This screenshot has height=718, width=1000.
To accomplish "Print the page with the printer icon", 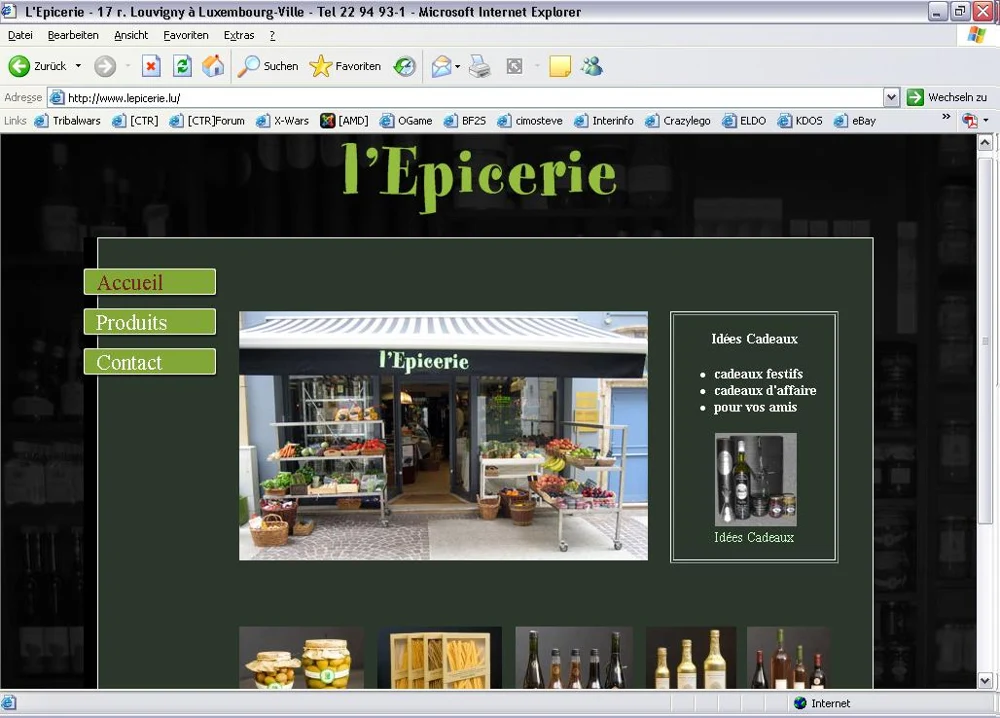I will [x=480, y=66].
